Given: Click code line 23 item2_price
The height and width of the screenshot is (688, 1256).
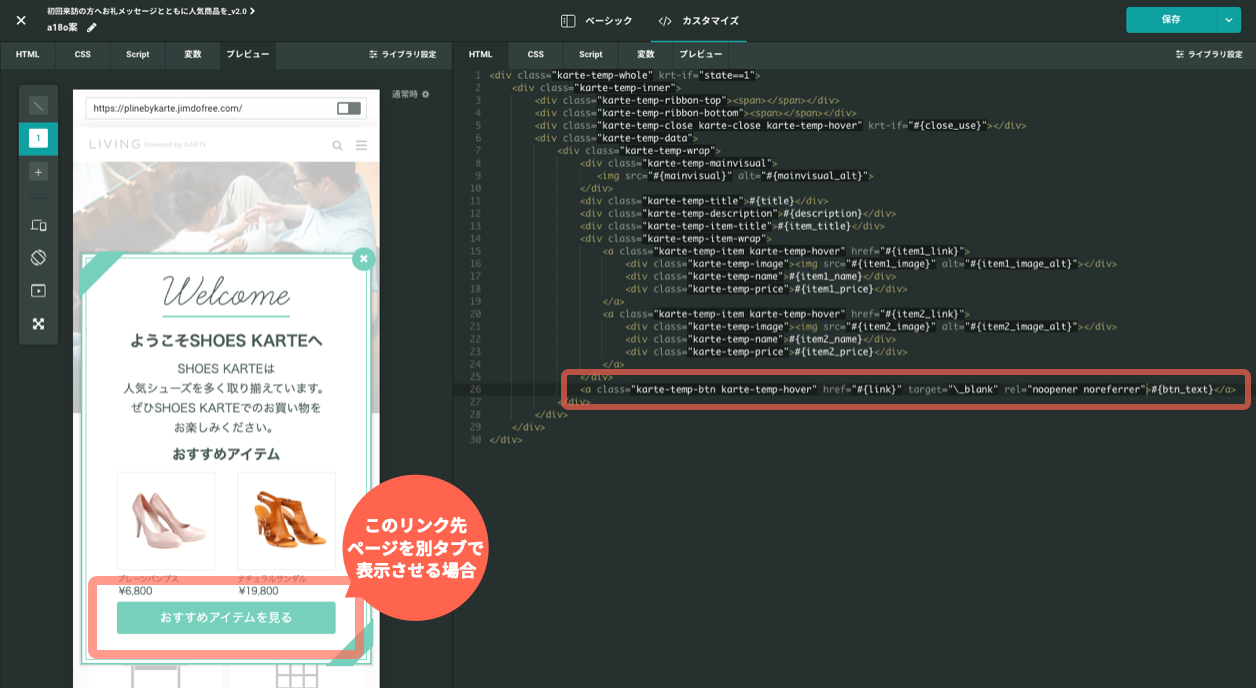Looking at the screenshot, I should pos(767,351).
